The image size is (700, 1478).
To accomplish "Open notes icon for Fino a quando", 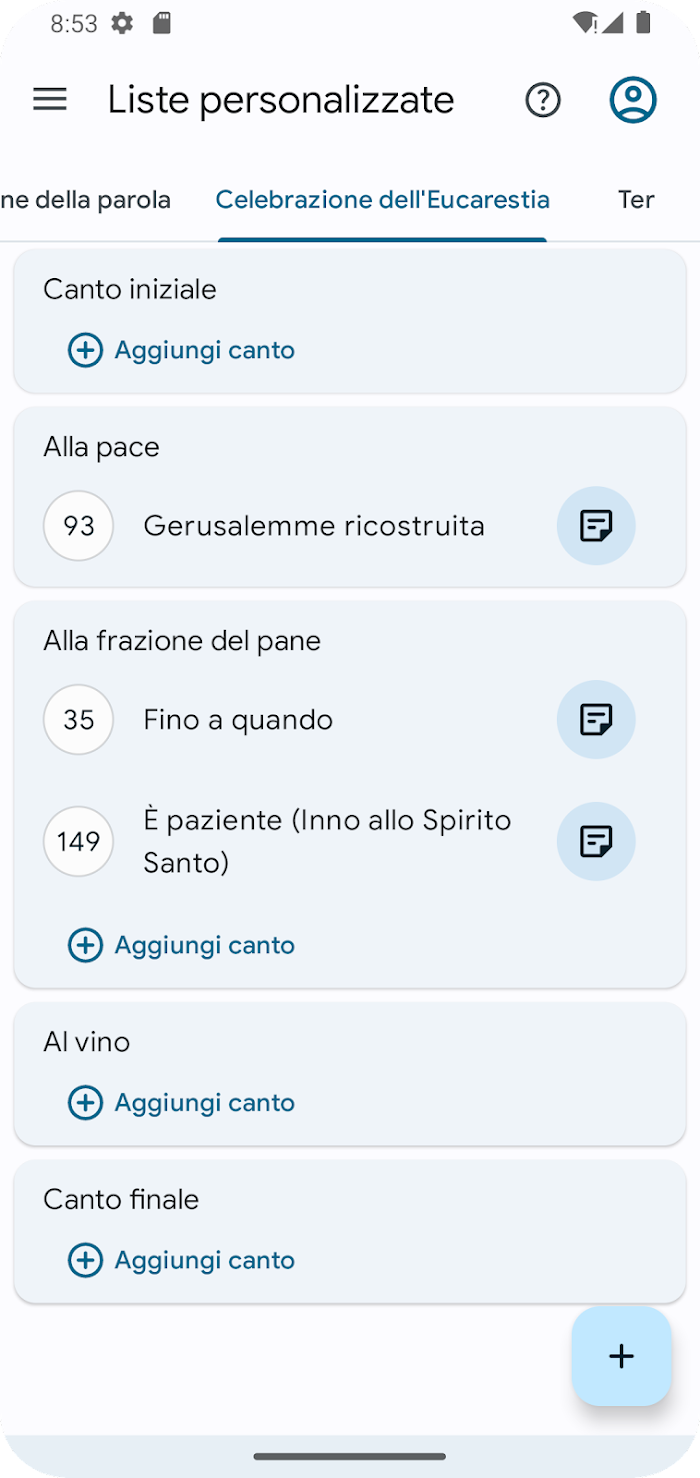I will (596, 720).
